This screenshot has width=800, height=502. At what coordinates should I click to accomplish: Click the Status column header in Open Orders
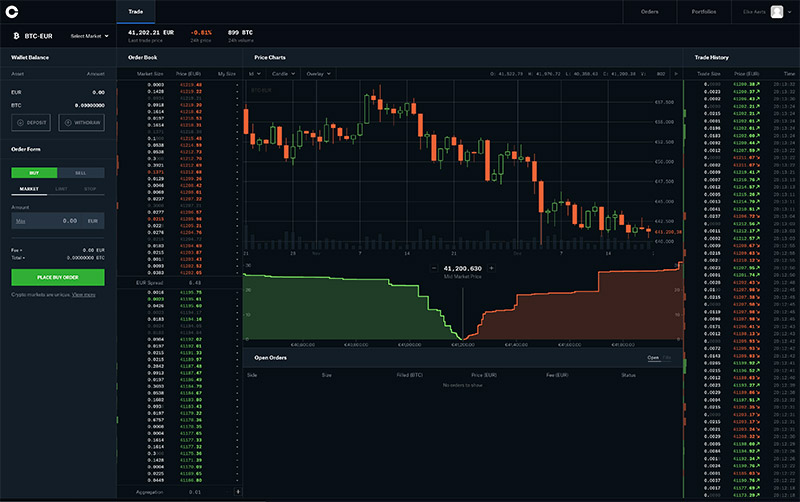click(x=629, y=375)
